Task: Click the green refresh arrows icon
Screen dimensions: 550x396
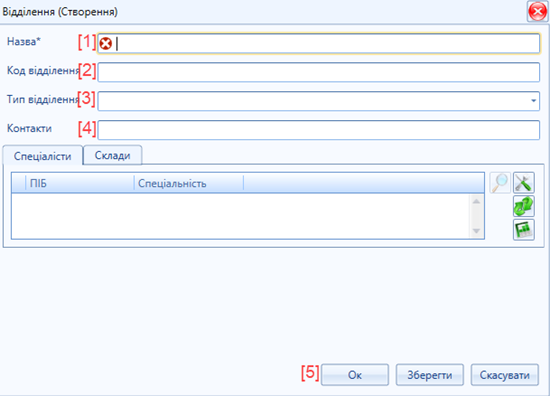Action: click(524, 206)
